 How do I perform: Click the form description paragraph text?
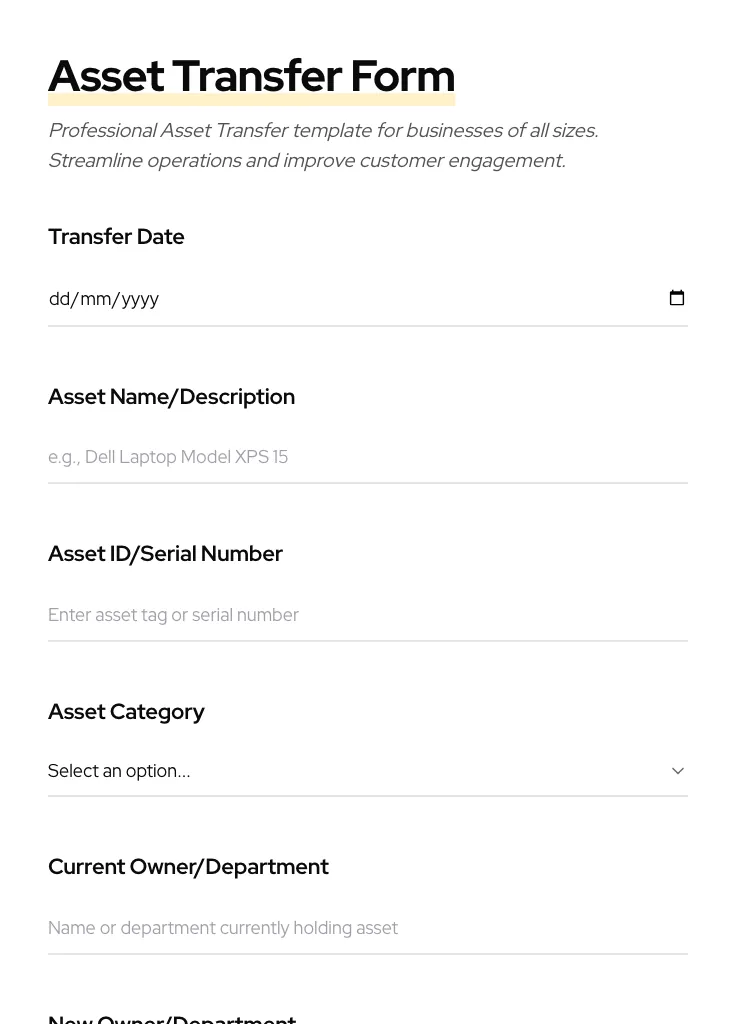coord(323,145)
